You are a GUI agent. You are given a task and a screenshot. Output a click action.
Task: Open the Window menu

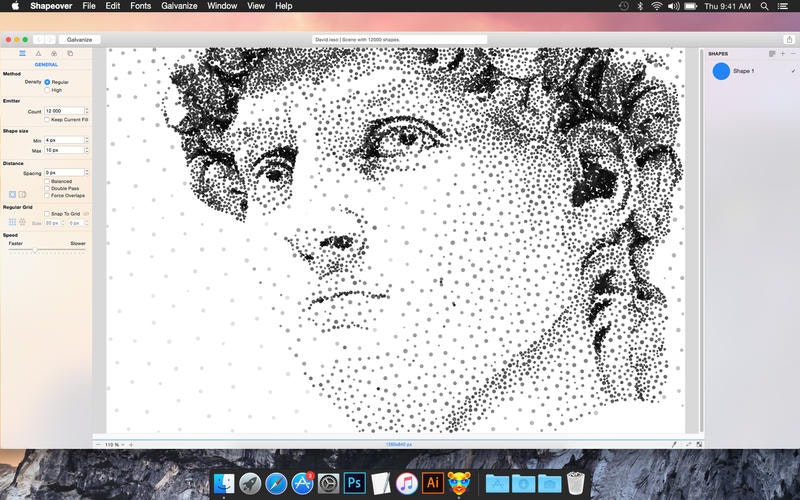pos(222,6)
